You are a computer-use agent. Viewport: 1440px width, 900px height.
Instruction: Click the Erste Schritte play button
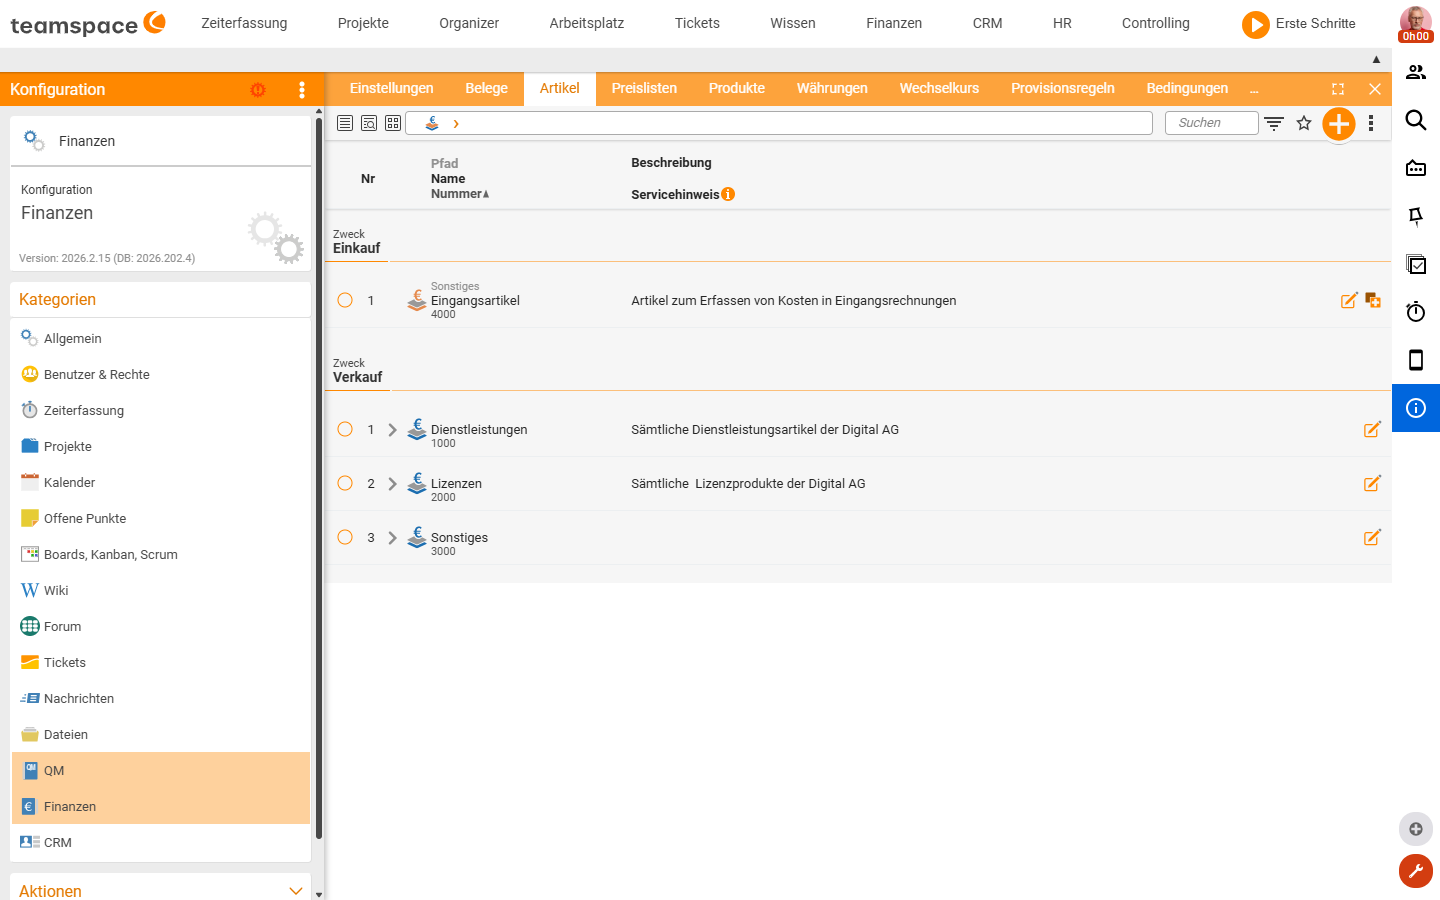1256,24
